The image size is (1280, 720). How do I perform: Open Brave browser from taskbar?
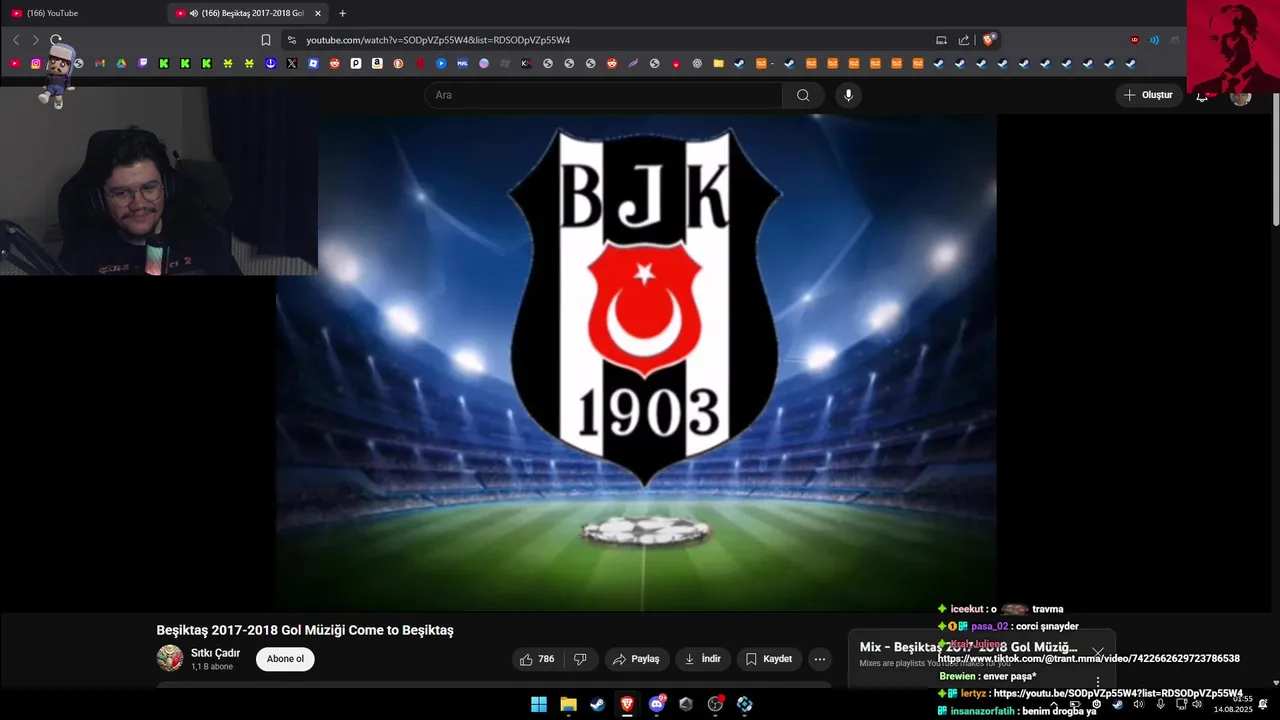[x=627, y=704]
